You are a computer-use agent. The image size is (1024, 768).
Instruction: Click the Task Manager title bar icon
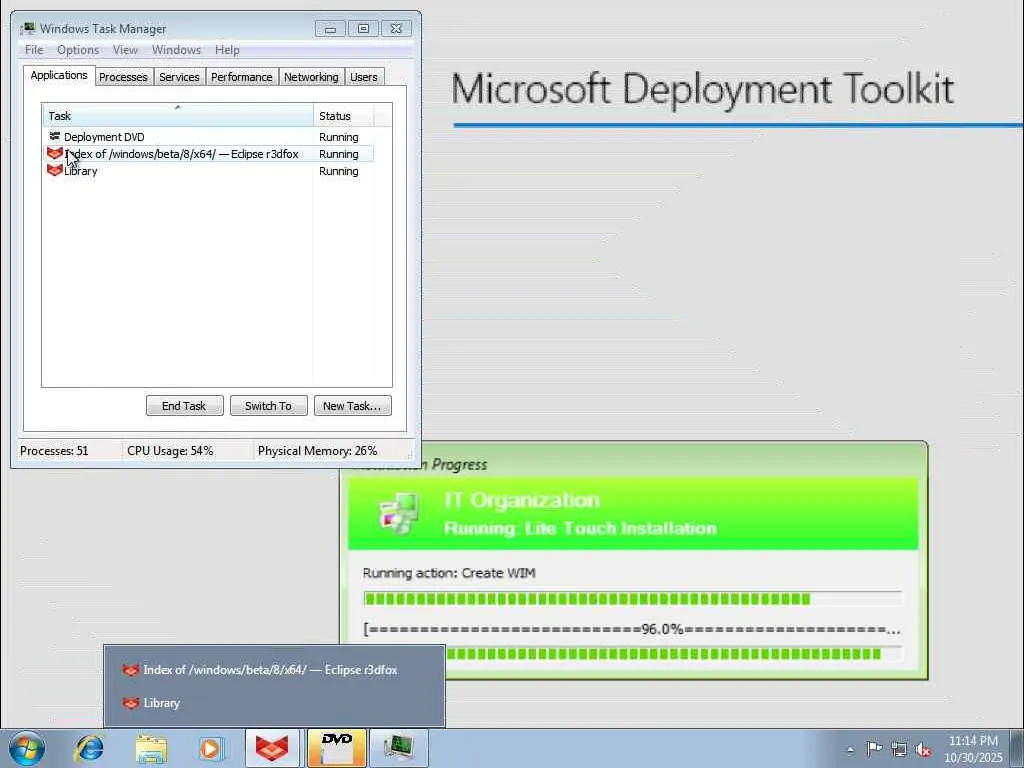click(27, 28)
